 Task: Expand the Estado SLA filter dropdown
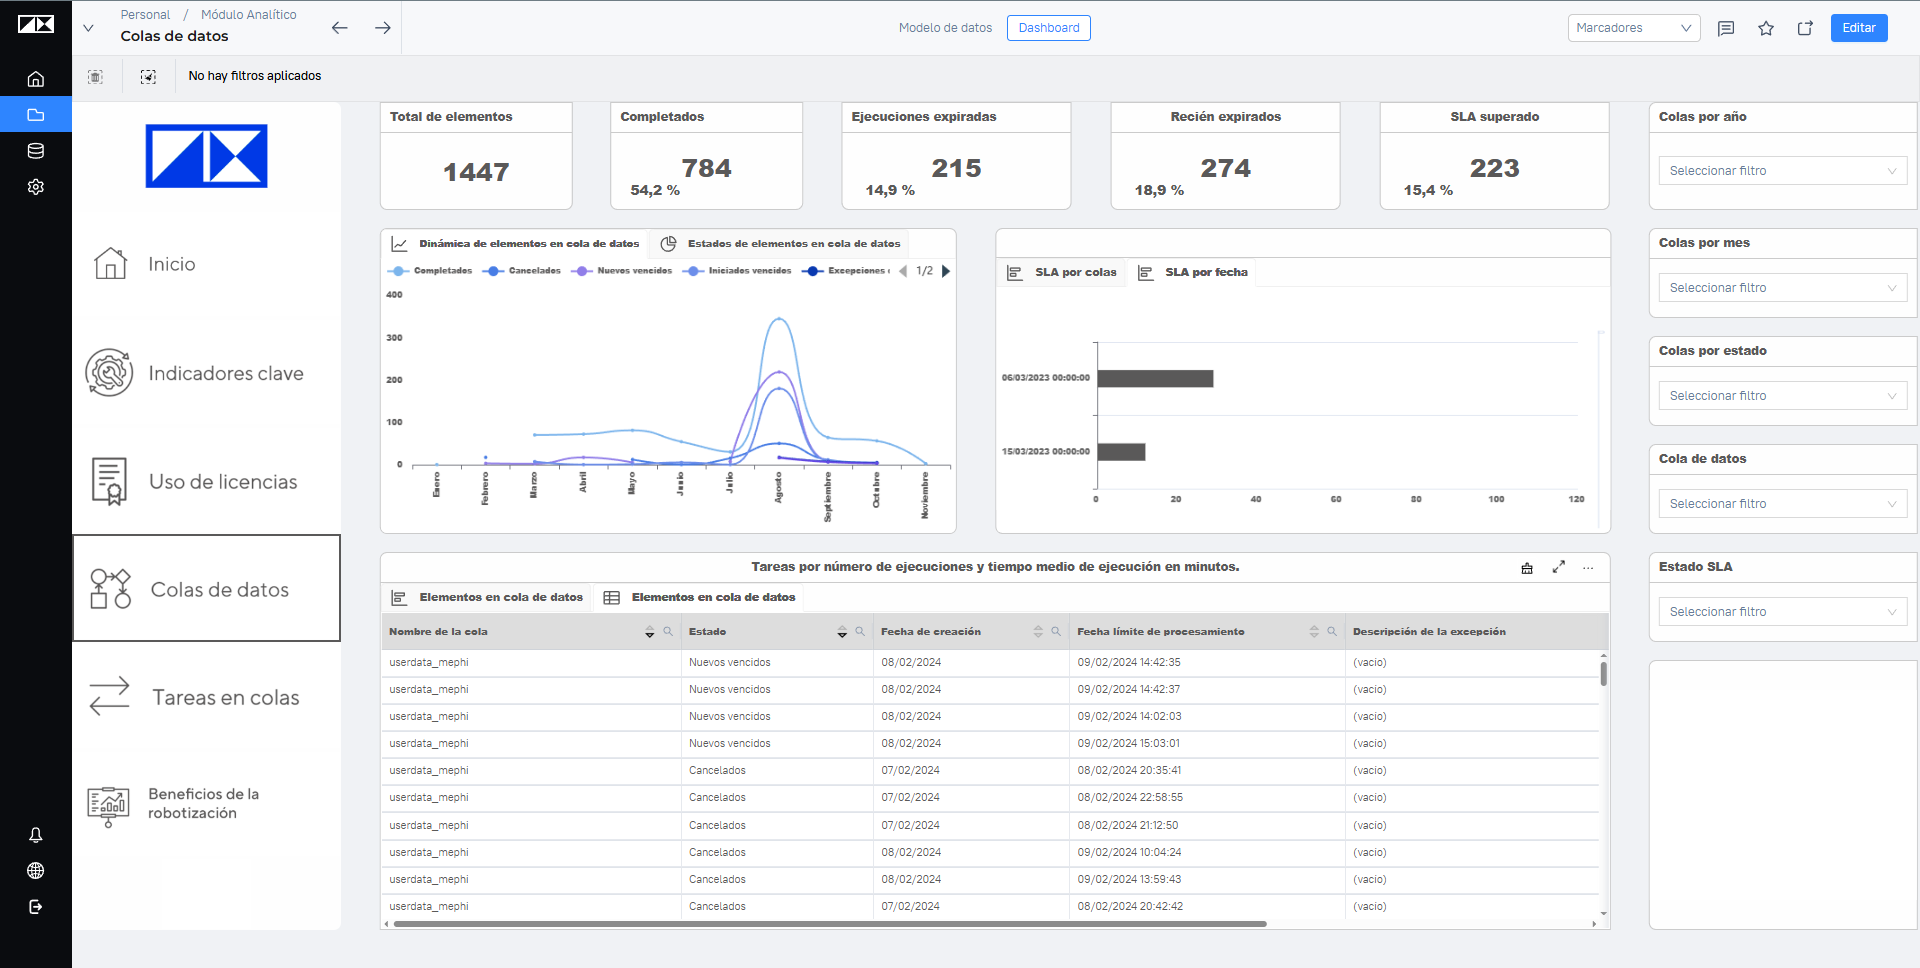click(x=1782, y=612)
